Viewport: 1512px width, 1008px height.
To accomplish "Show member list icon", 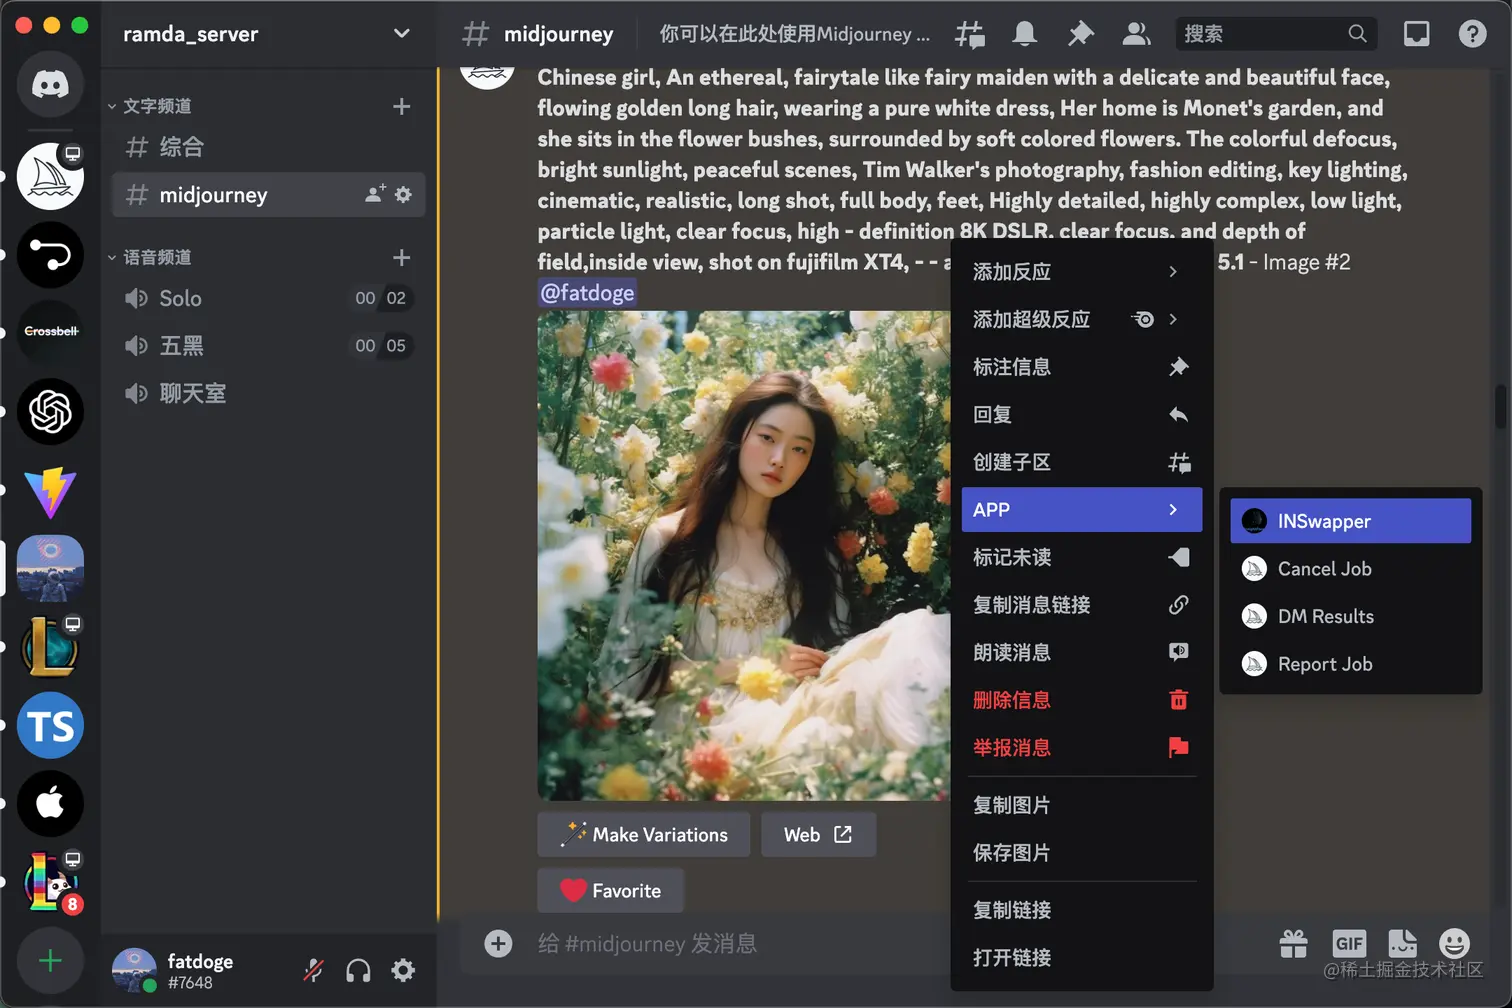I will 1136,34.
